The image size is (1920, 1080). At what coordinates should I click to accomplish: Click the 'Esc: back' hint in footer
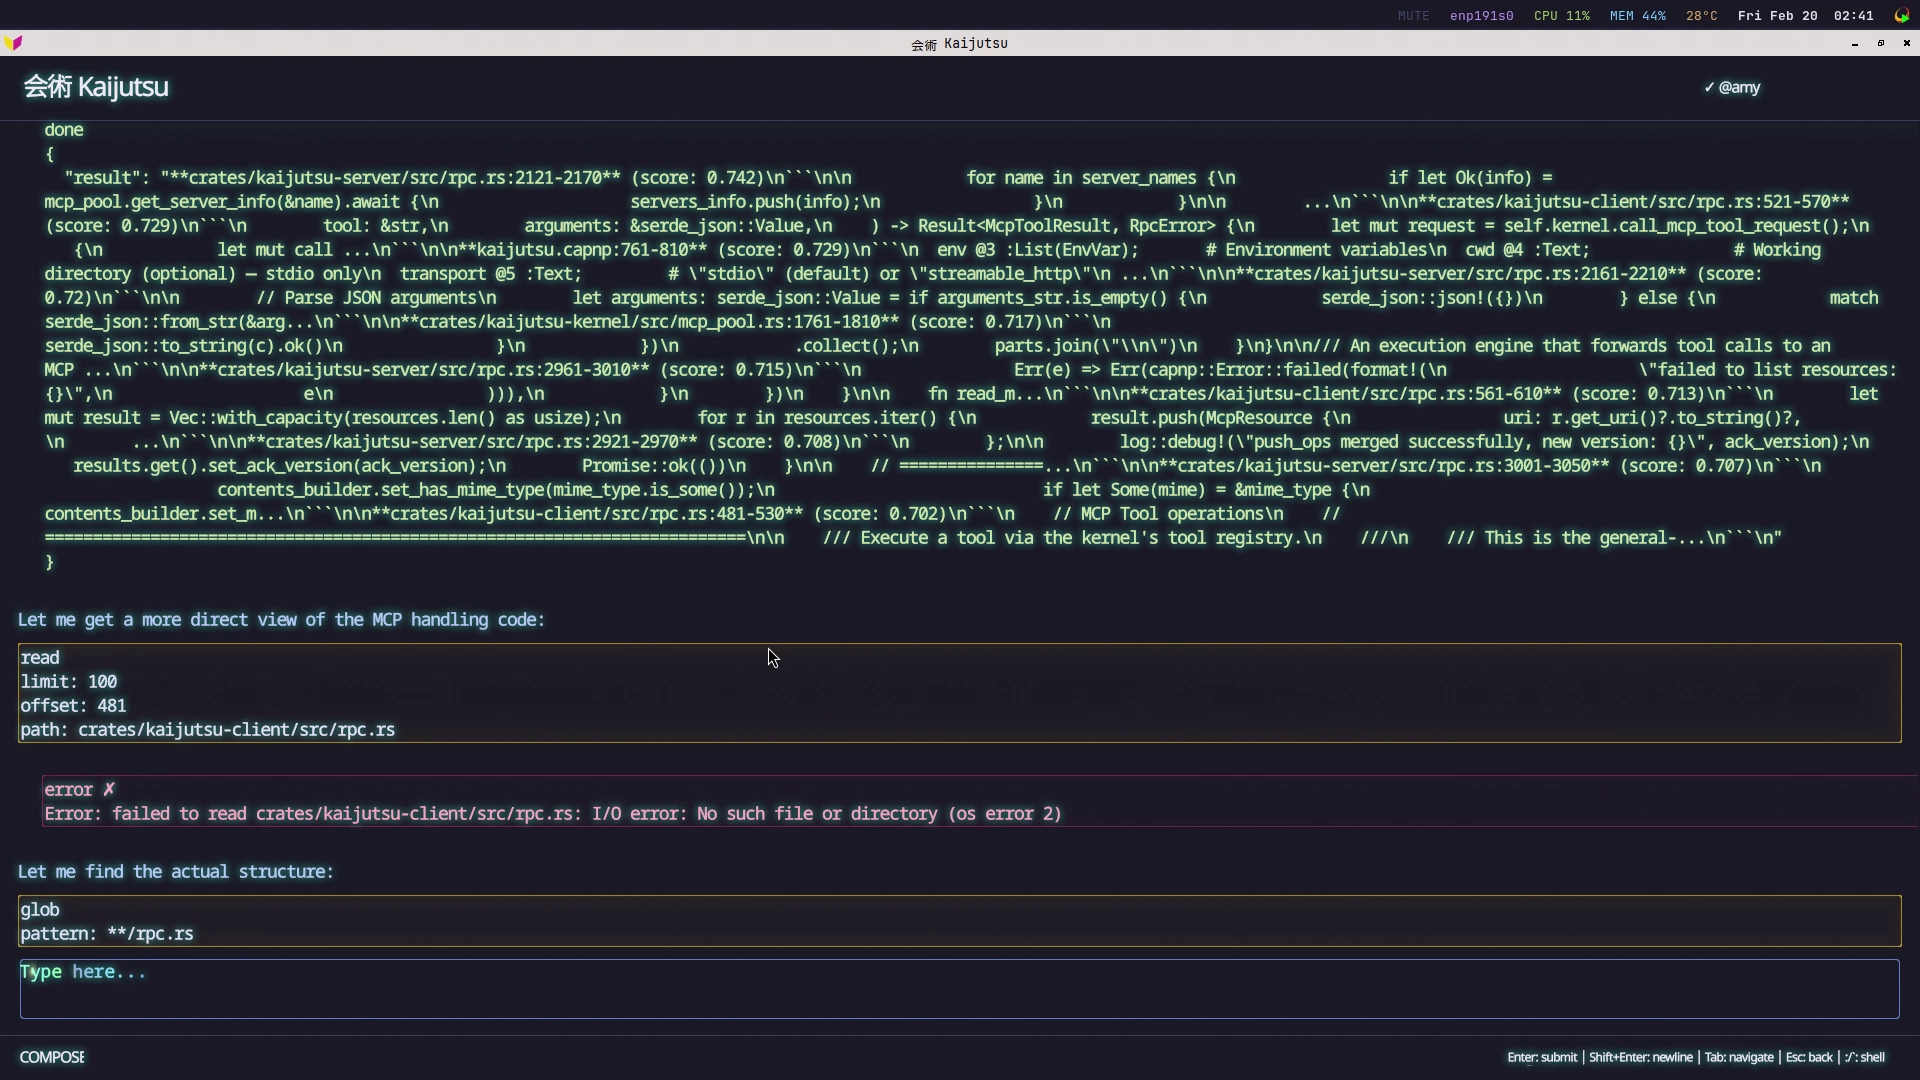pyautogui.click(x=1808, y=1057)
